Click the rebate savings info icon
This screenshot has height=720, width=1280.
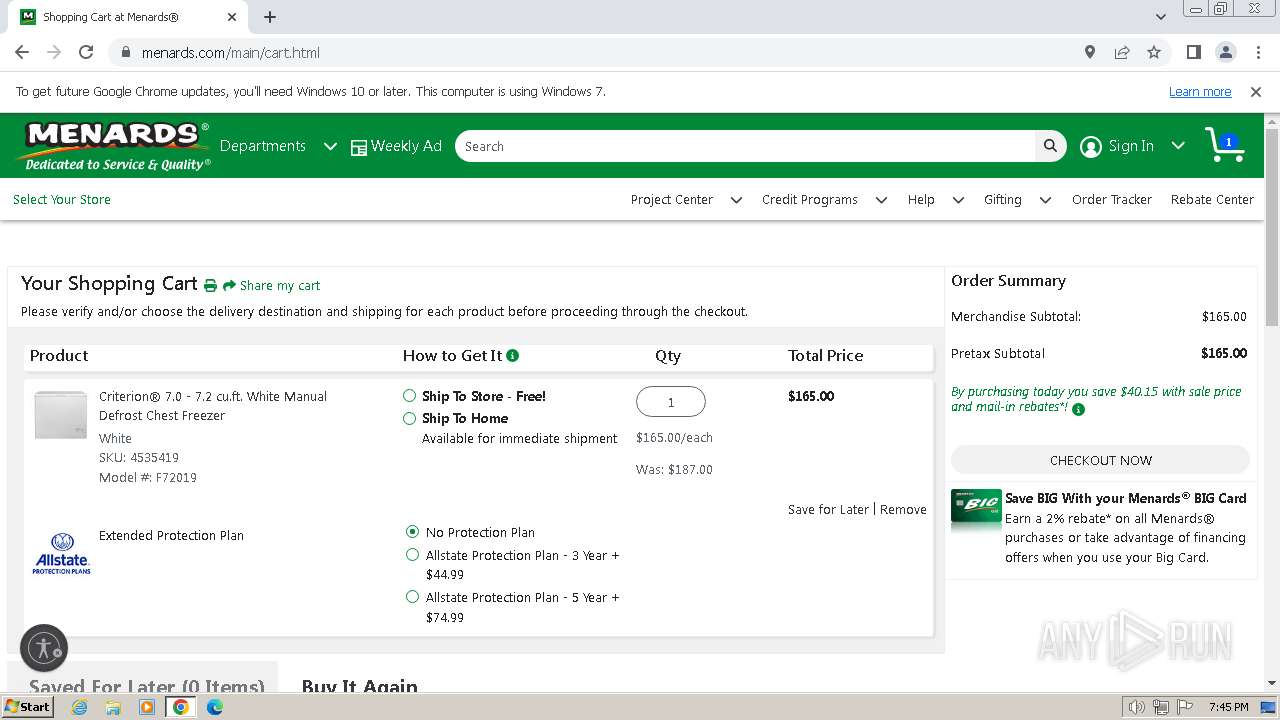[x=1078, y=408]
